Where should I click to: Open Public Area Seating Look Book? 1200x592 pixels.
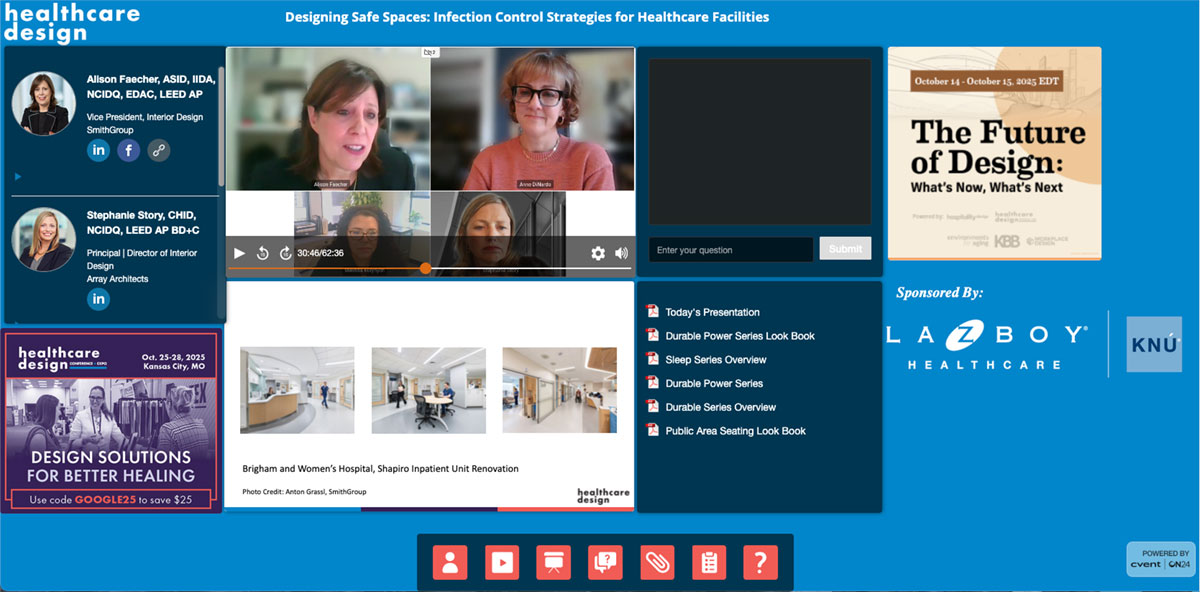pyautogui.click(x=735, y=431)
